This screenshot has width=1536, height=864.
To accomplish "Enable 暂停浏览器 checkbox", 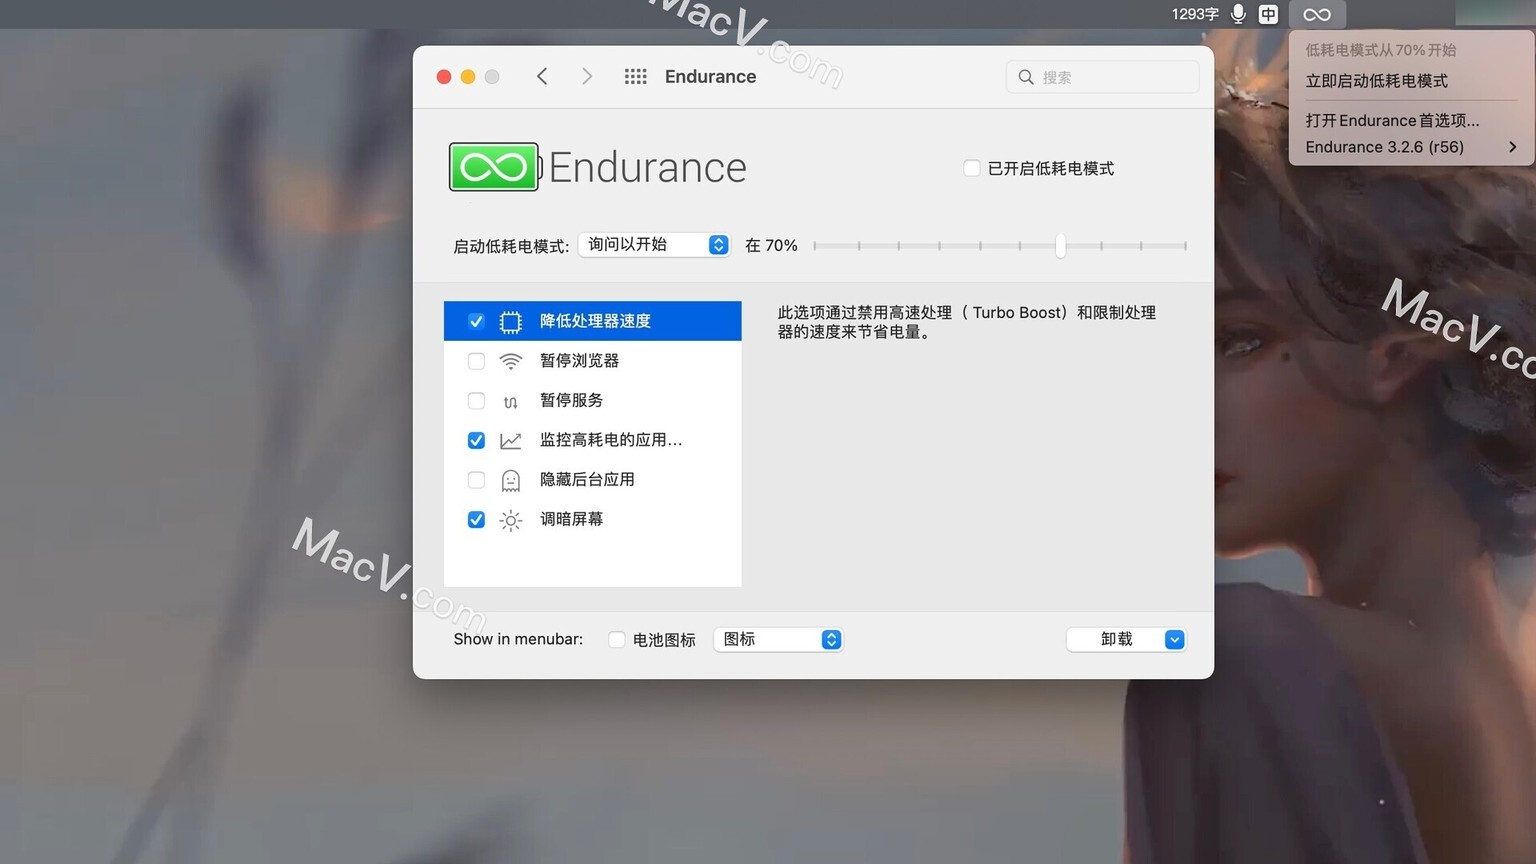I will (x=476, y=361).
